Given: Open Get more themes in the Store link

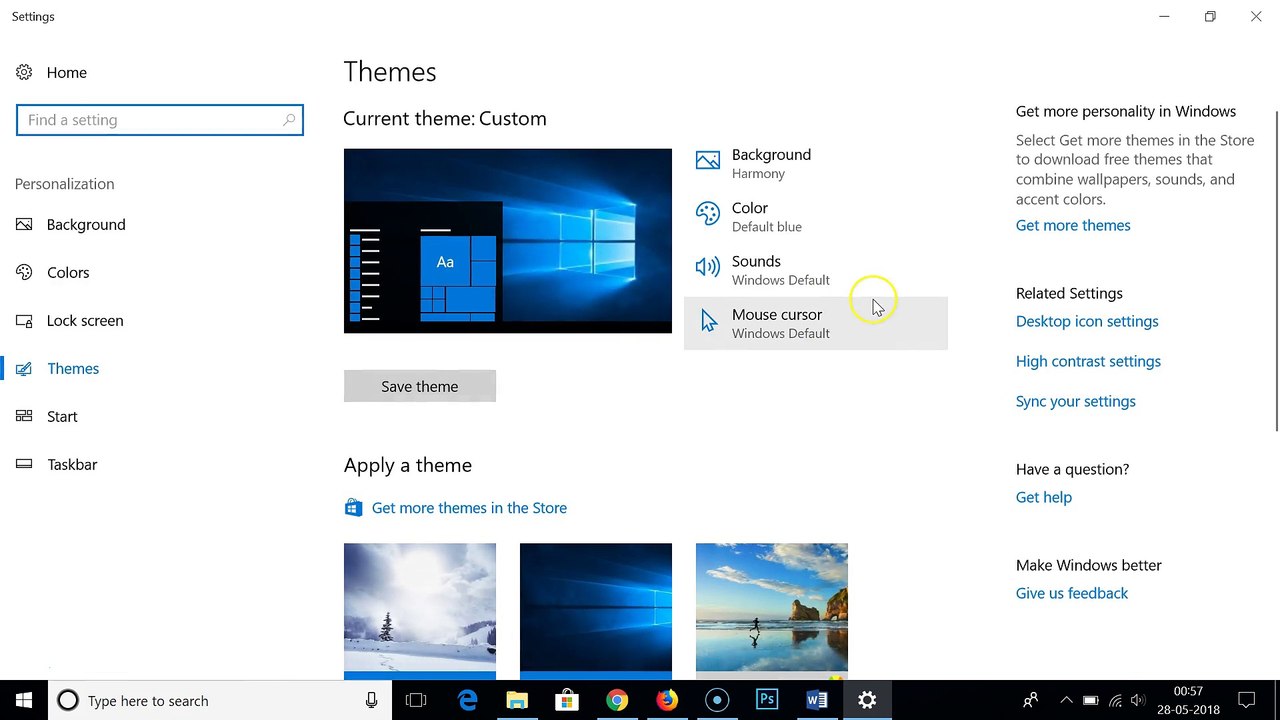Looking at the screenshot, I should tap(469, 508).
